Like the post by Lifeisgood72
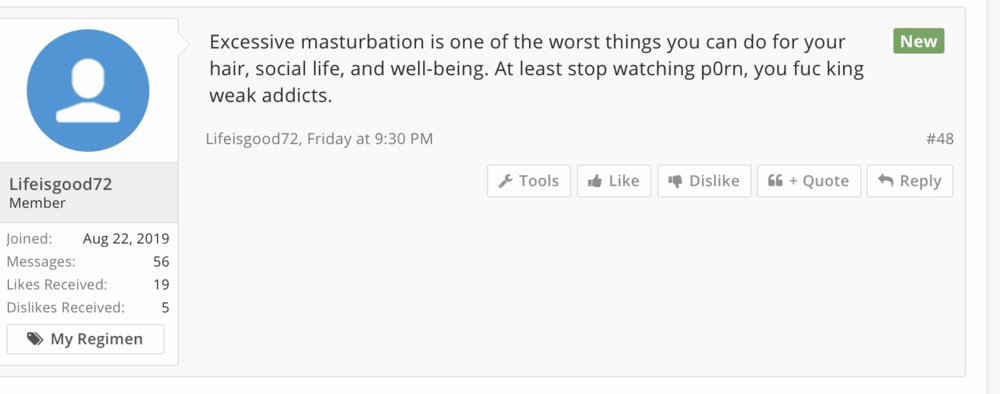The image size is (1000, 394). coord(614,181)
